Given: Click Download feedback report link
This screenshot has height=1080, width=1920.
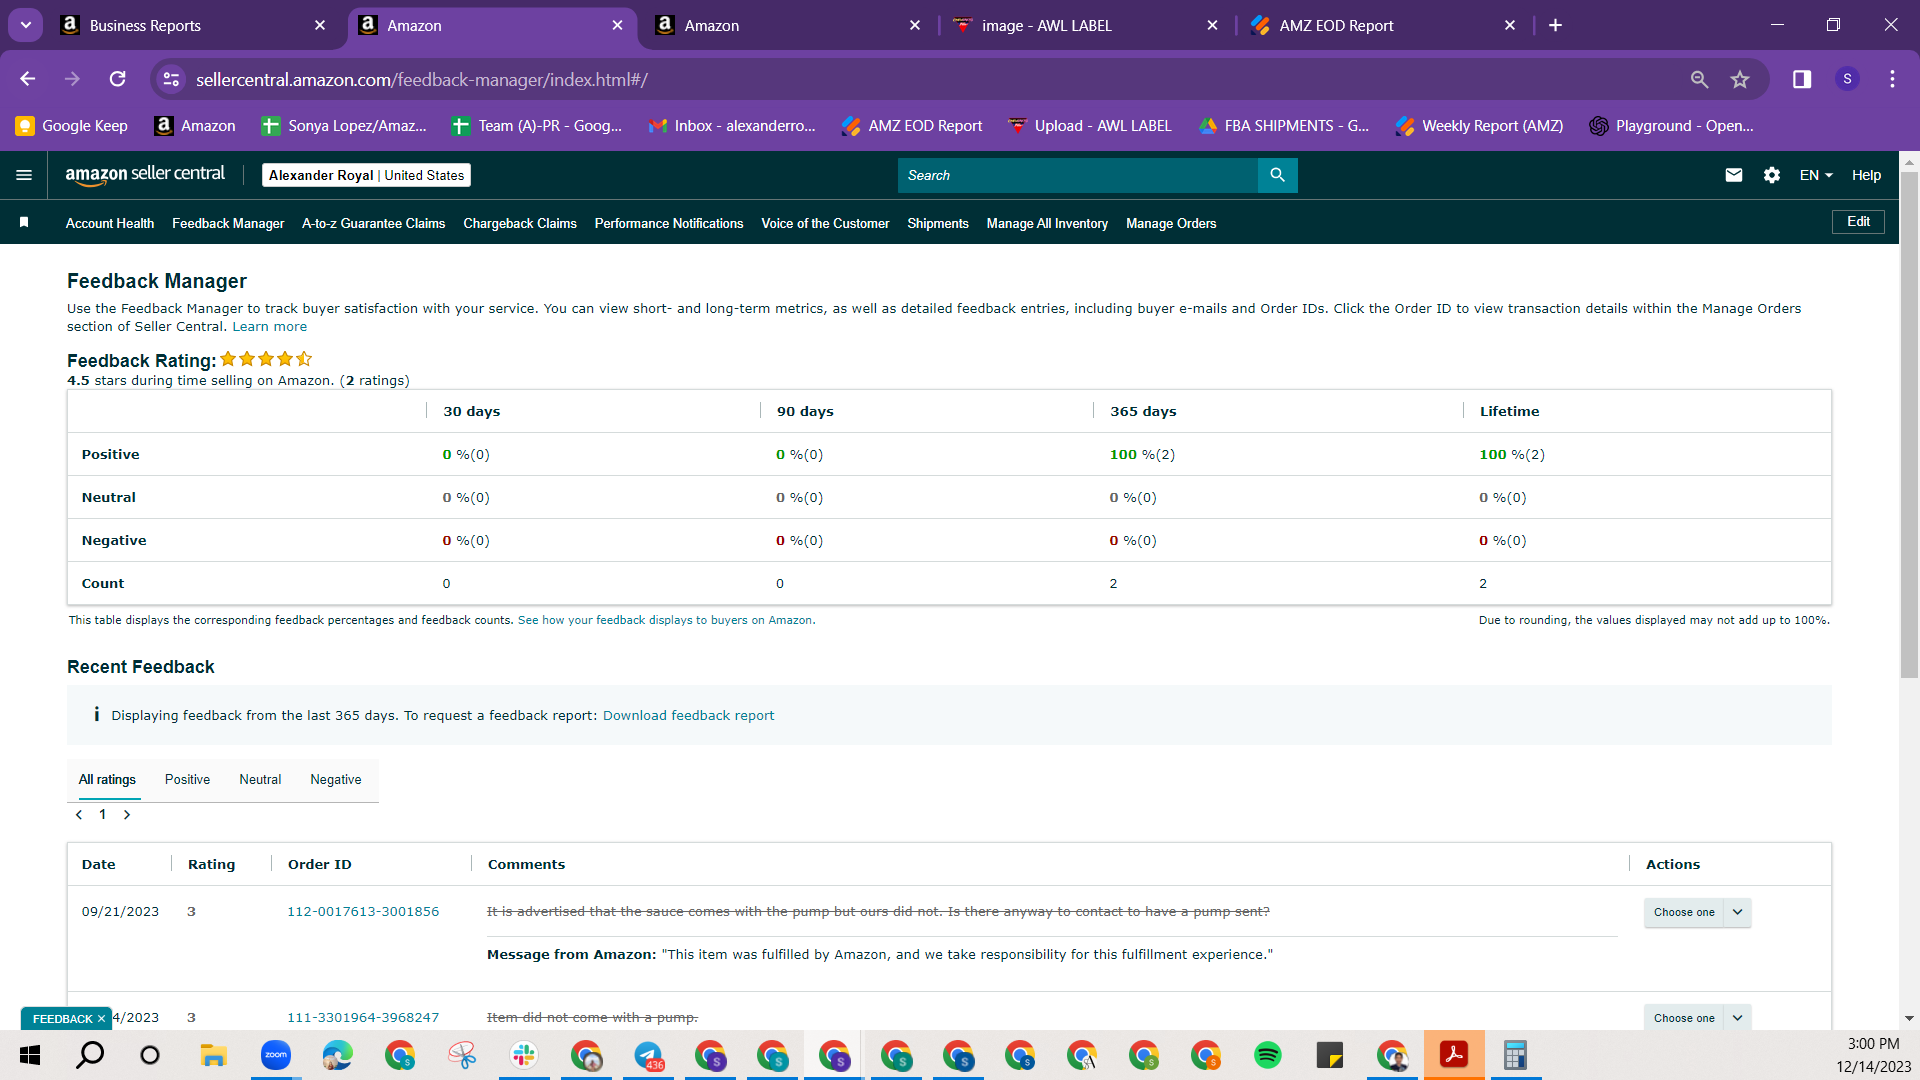Looking at the screenshot, I should pyautogui.click(x=688, y=715).
